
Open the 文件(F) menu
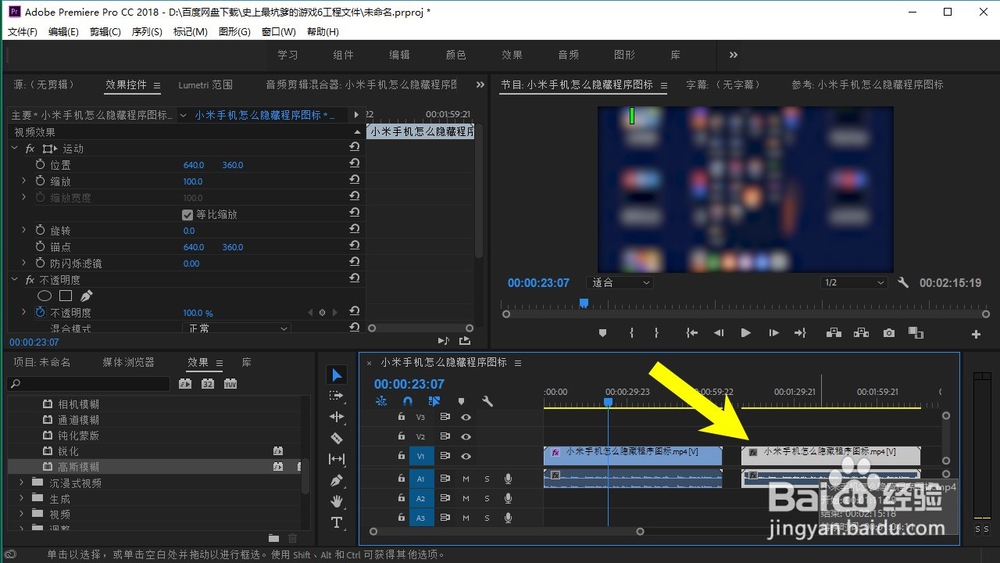coord(22,31)
